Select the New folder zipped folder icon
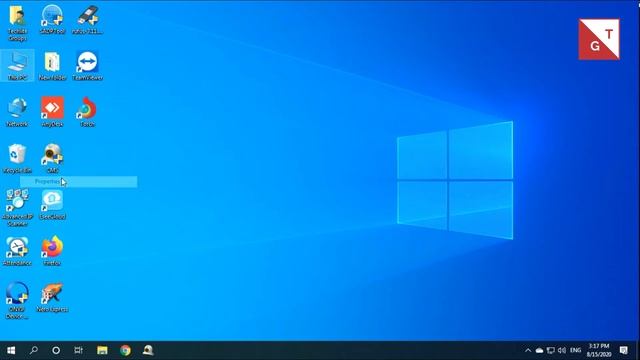The image size is (640, 360). click(x=52, y=66)
